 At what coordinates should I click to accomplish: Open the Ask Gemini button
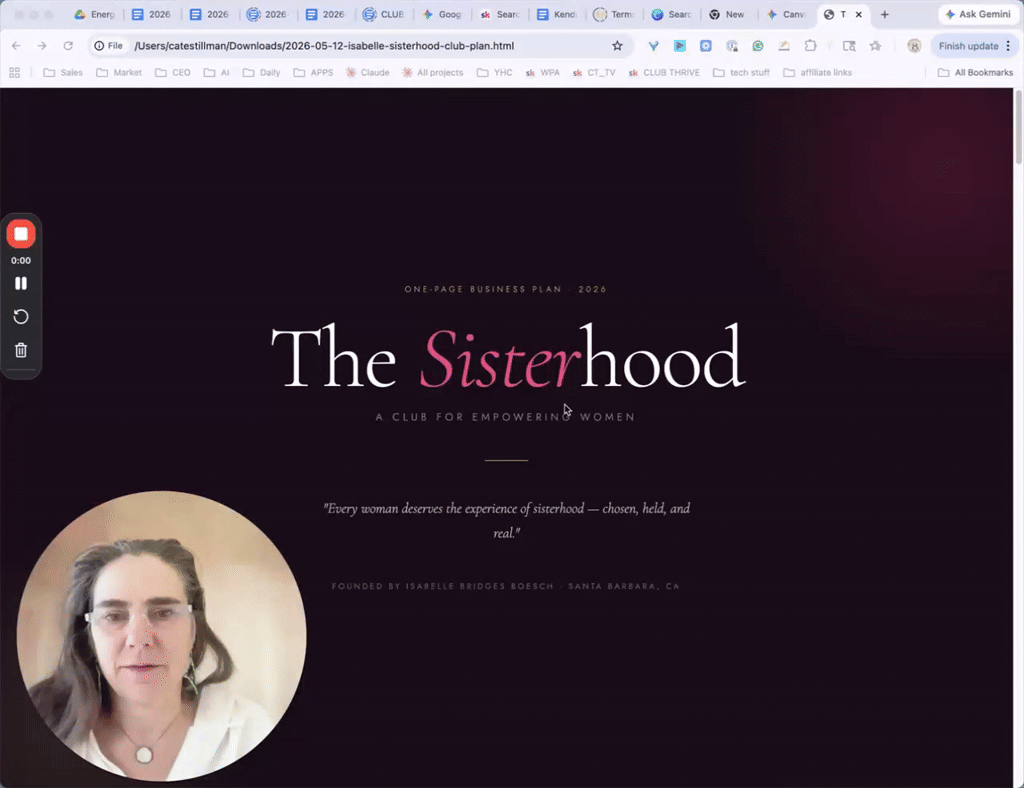tap(978, 14)
